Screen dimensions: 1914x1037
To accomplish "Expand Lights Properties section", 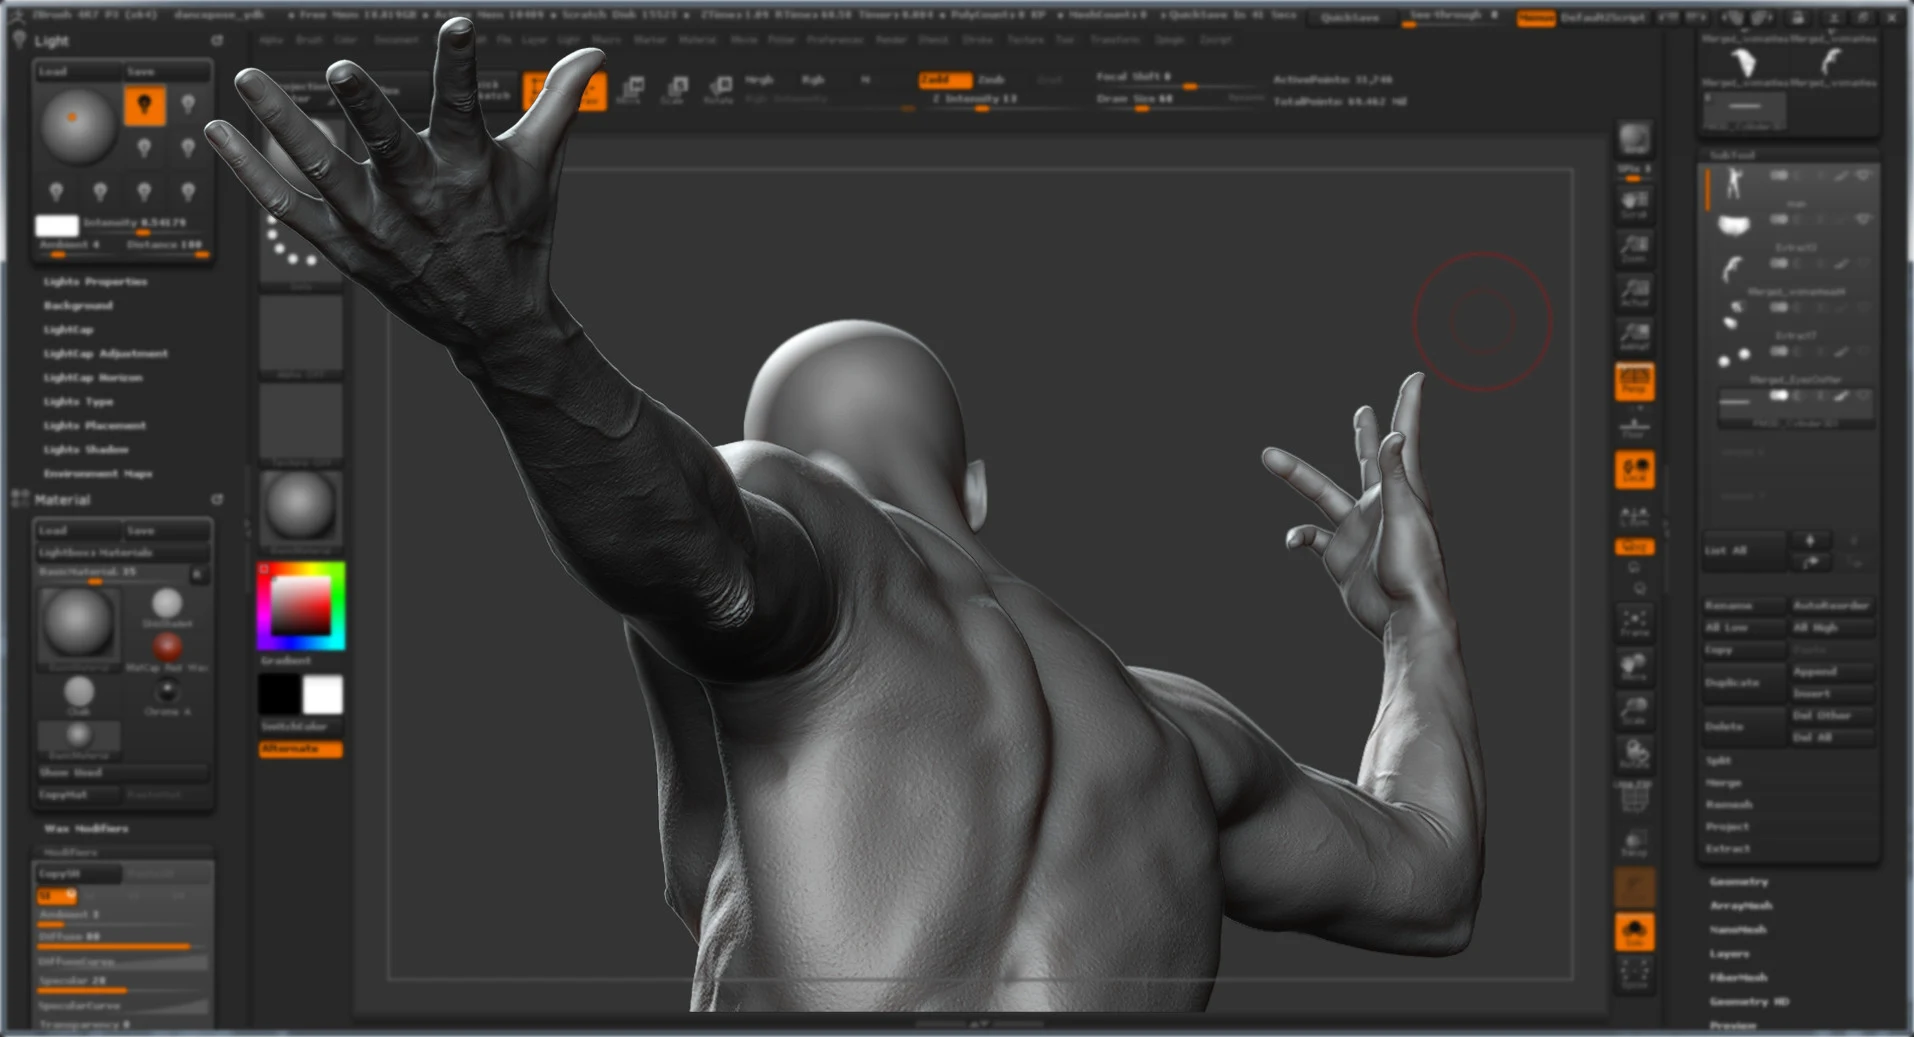I will point(95,282).
